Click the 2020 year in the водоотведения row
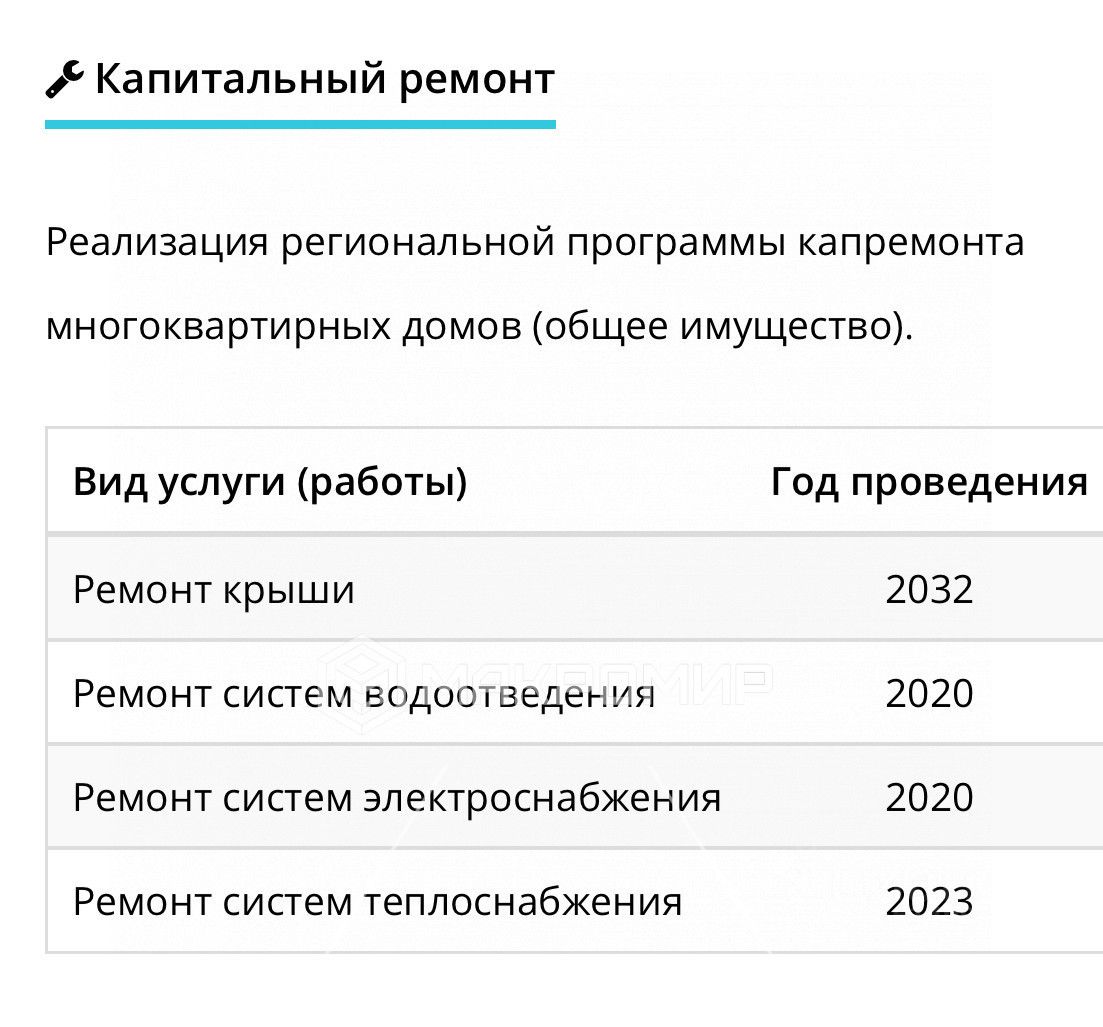 [929, 693]
